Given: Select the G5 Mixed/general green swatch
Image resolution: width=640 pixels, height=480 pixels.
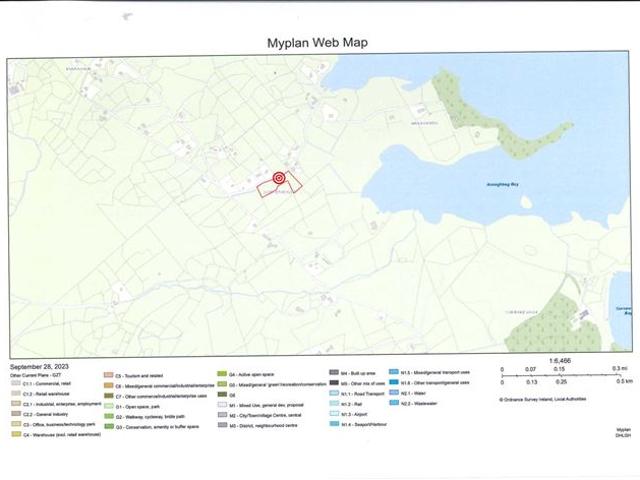Looking at the screenshot, I should pos(222,384).
